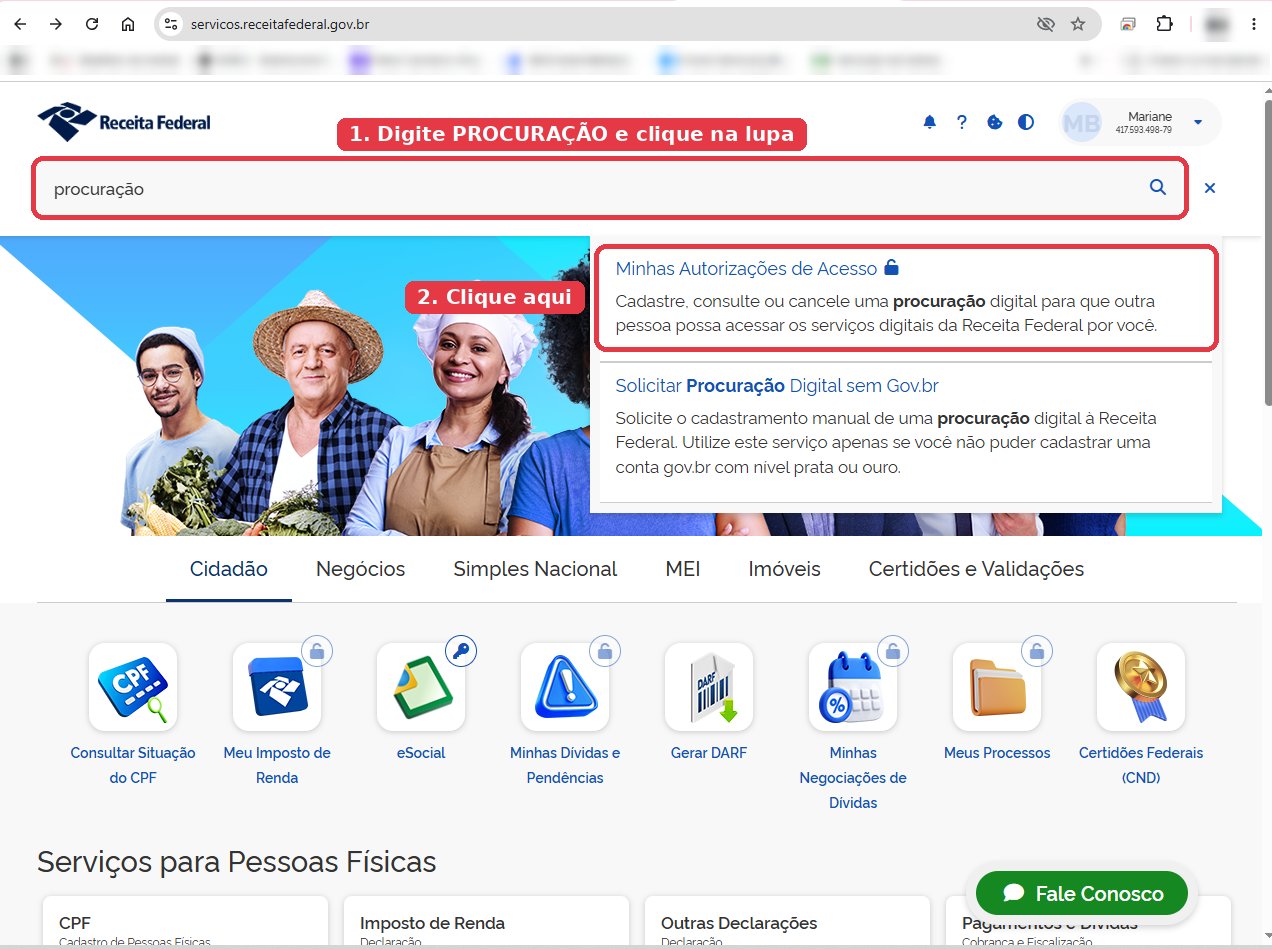
Task: Select the Cidadão tab
Action: tap(229, 569)
